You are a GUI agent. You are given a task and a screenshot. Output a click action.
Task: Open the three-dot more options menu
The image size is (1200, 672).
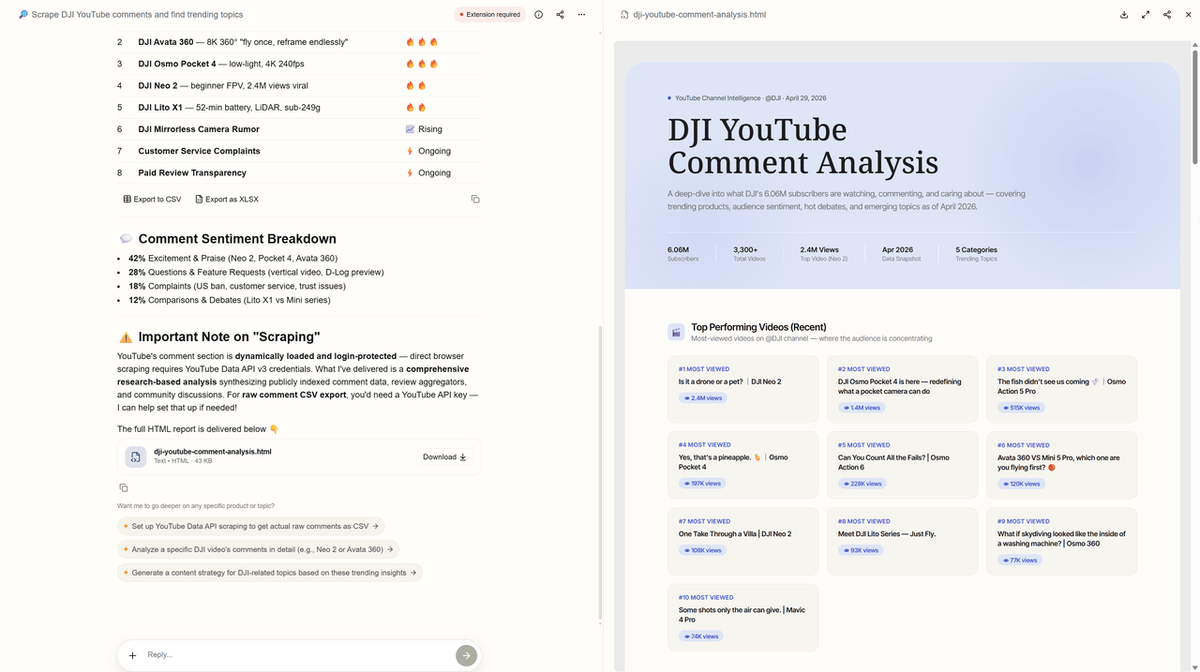tap(582, 15)
